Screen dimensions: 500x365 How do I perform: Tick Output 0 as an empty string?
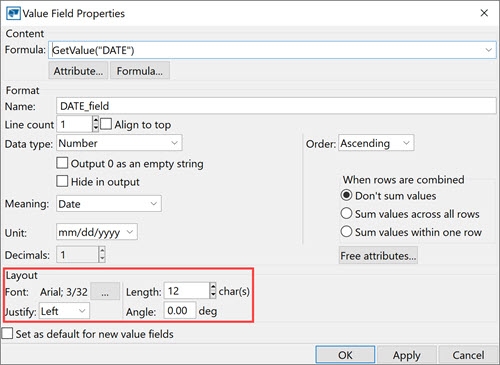click(x=62, y=163)
